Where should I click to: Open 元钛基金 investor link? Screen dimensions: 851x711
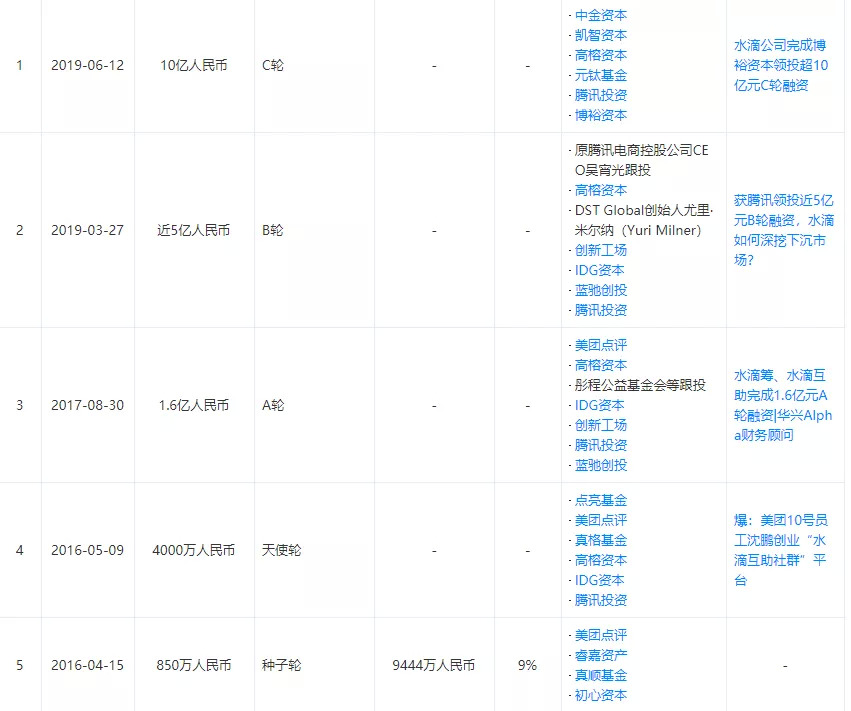[601, 75]
